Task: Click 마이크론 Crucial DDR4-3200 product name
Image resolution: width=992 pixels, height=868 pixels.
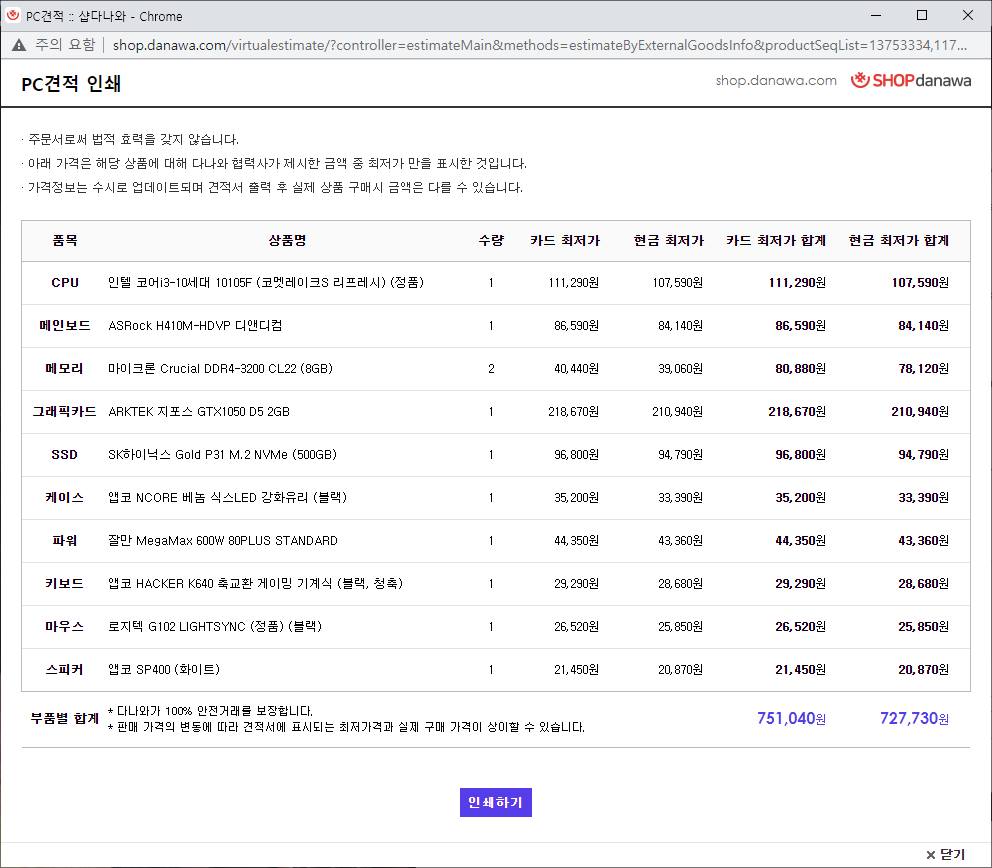Action: [220, 369]
